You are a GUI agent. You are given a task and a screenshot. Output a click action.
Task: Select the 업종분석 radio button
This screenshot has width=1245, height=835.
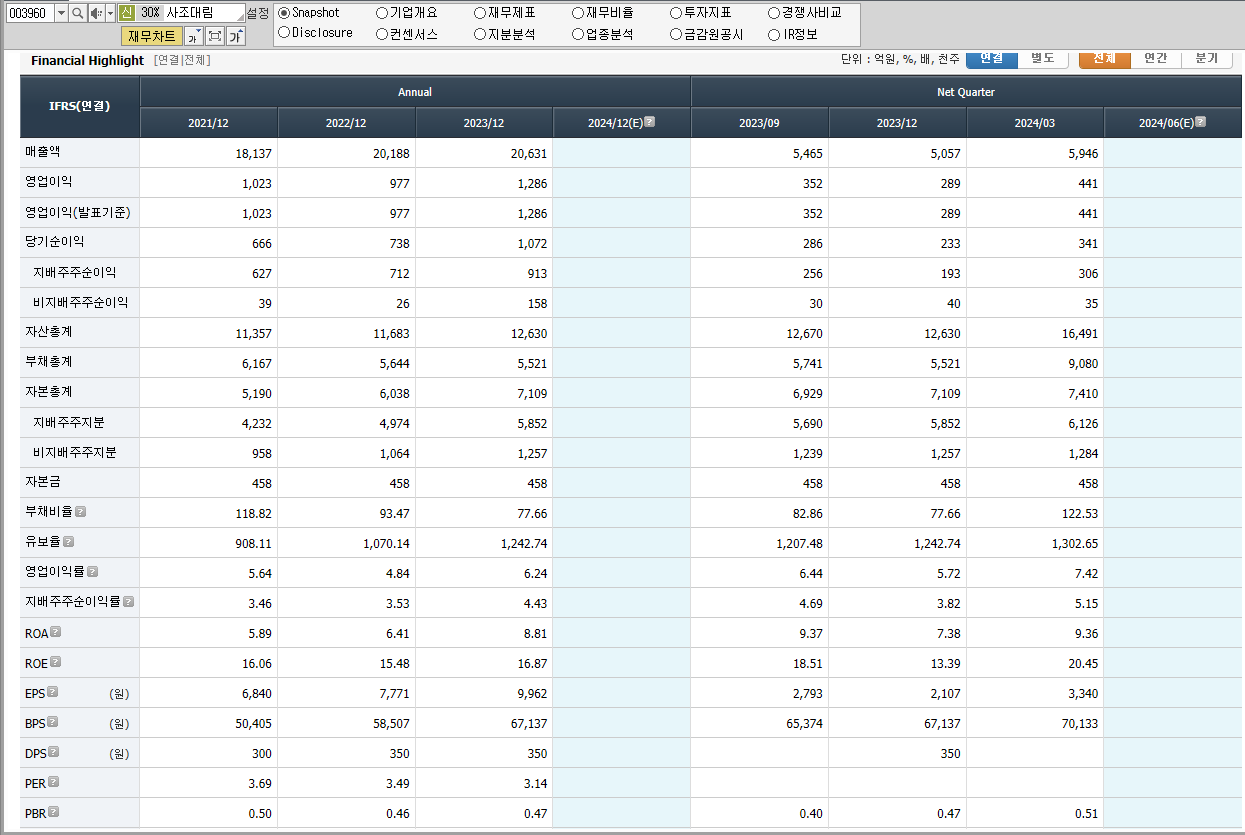pos(578,34)
